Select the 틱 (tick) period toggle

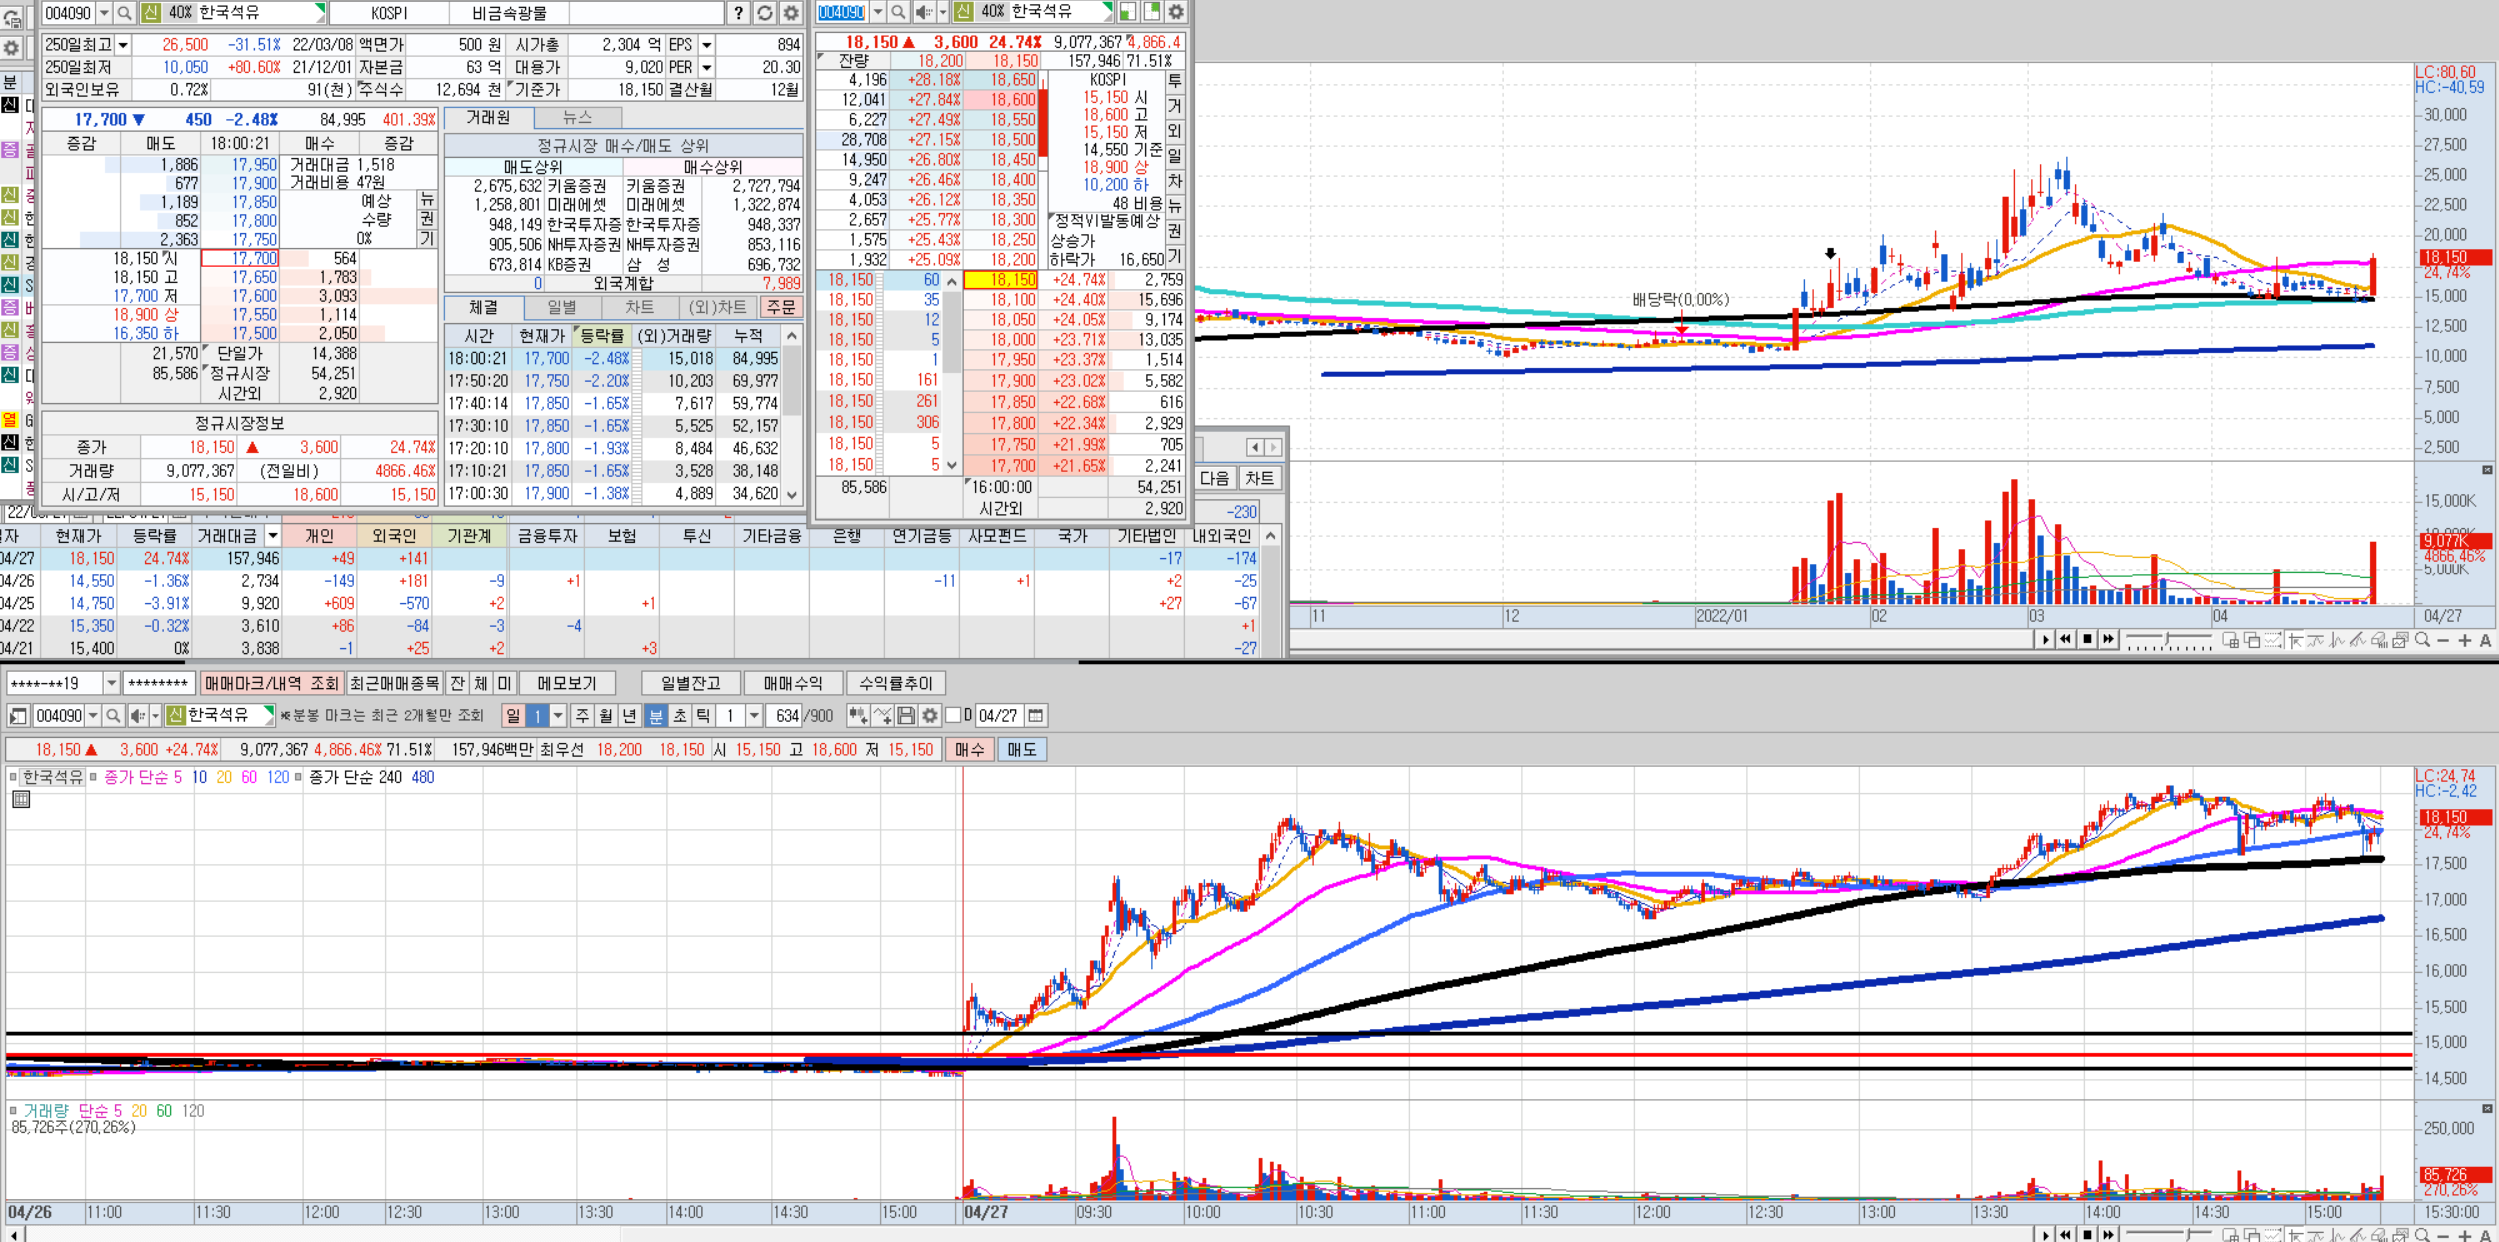pos(704,716)
